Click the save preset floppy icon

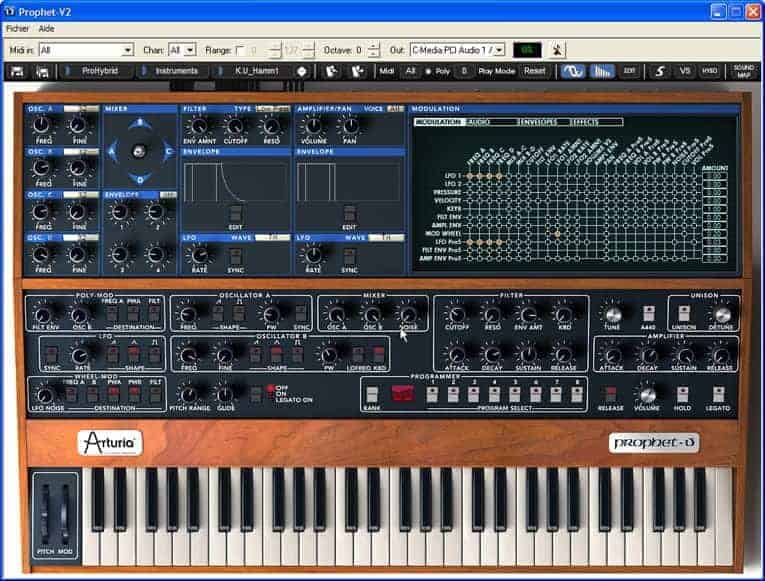pos(16,71)
